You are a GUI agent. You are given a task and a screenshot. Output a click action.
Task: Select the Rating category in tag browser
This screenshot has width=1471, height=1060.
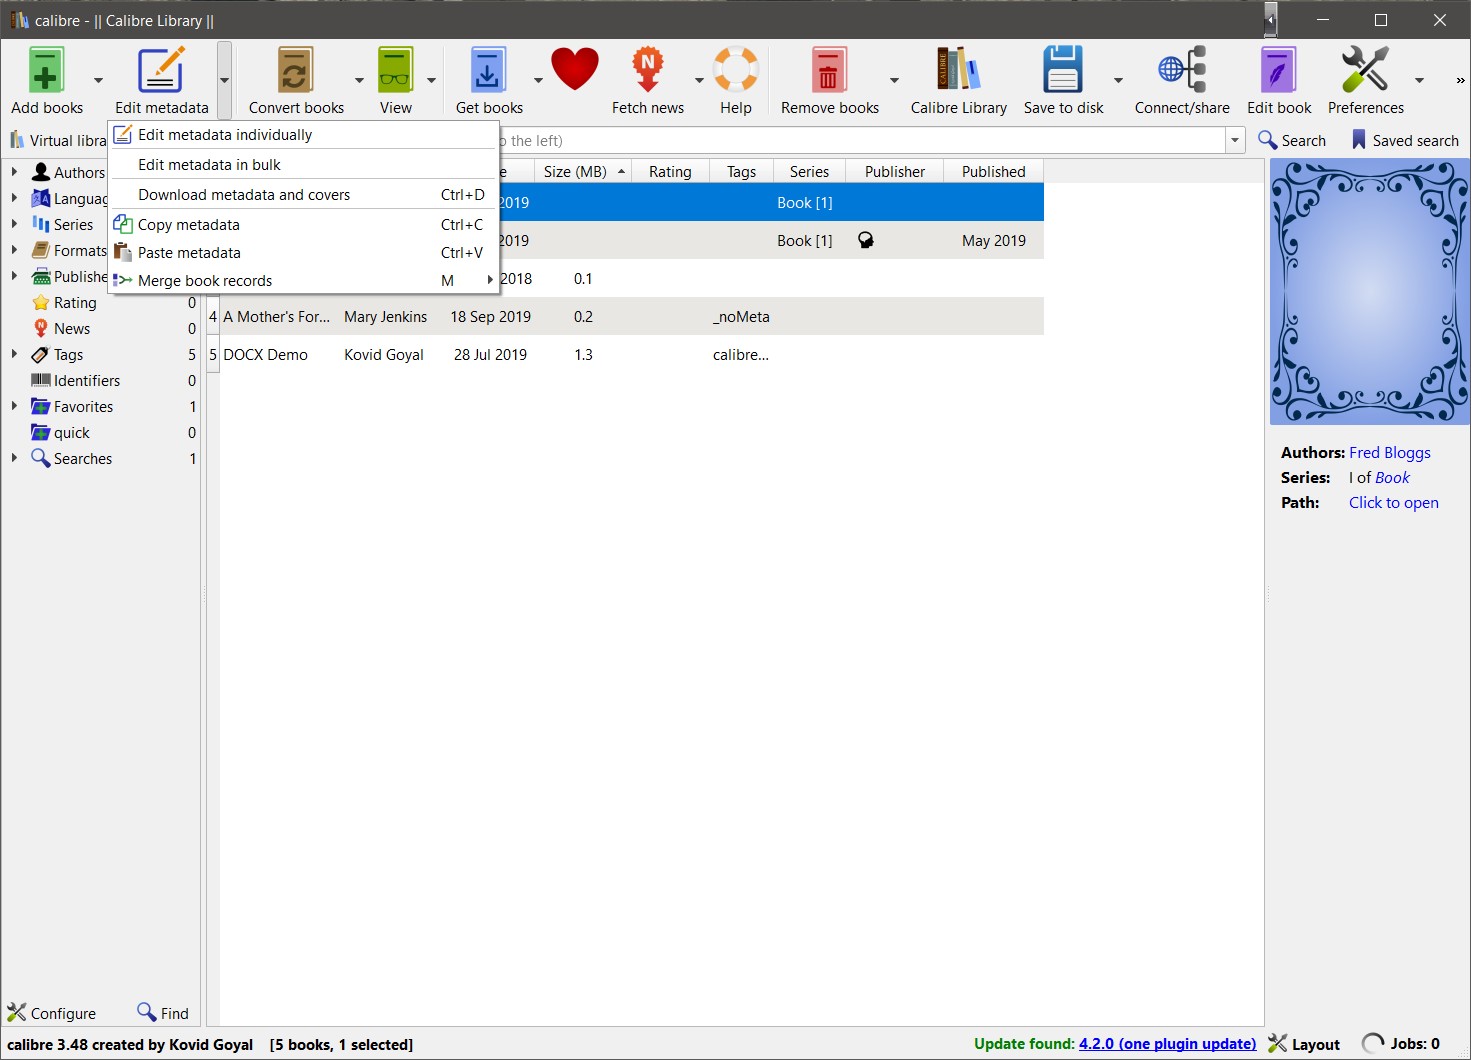click(x=75, y=302)
